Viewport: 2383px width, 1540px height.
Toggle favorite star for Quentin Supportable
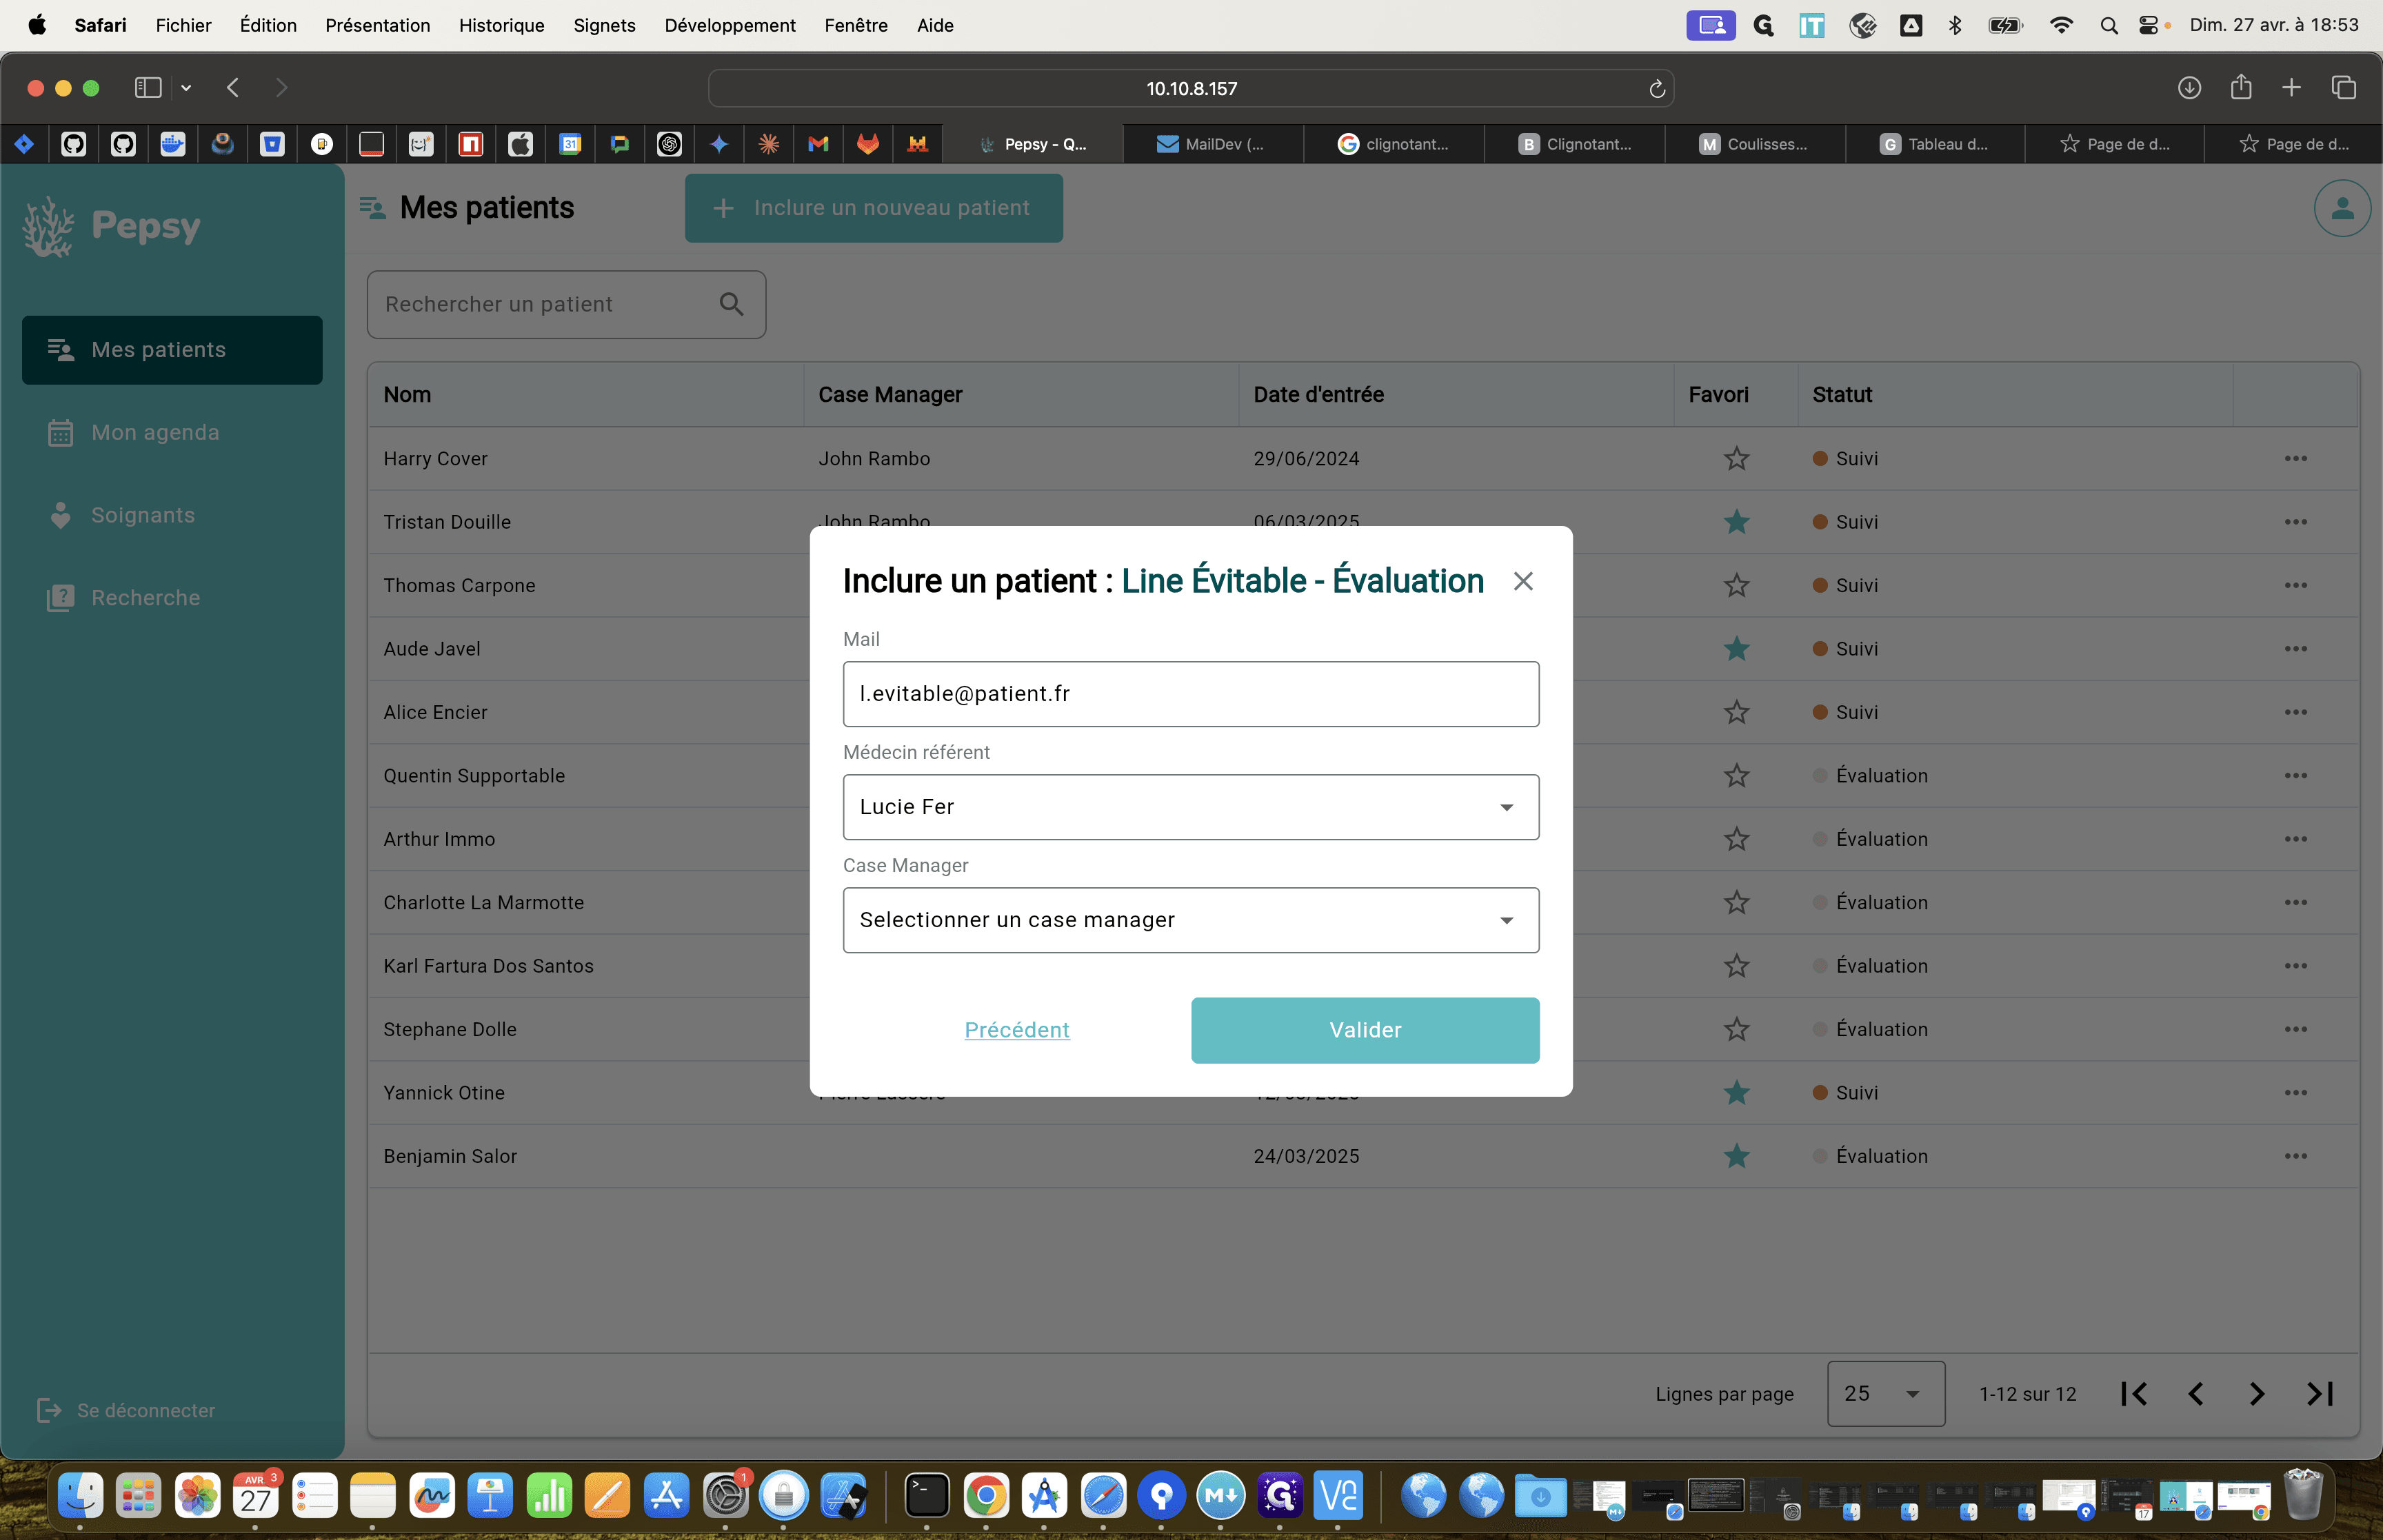pyautogui.click(x=1736, y=776)
